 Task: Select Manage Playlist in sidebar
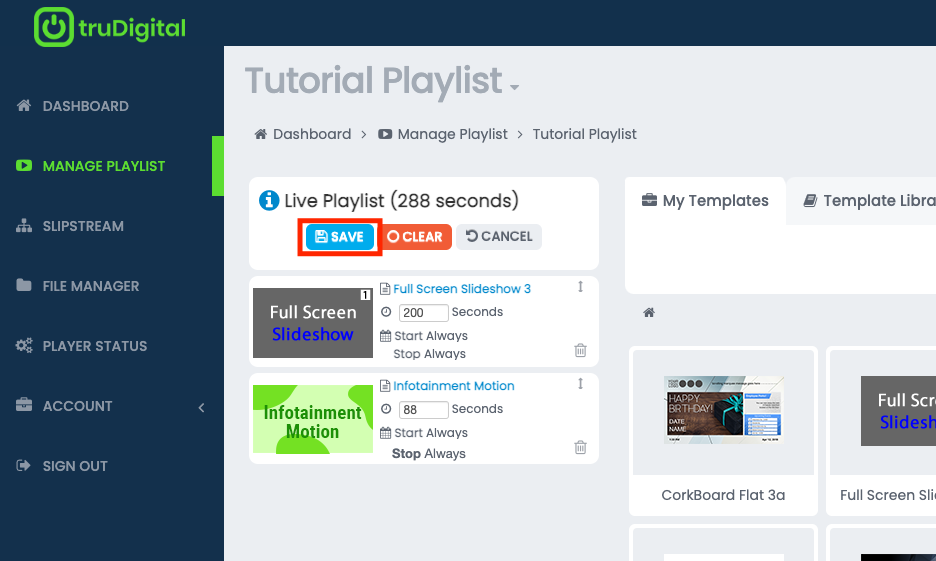(104, 166)
